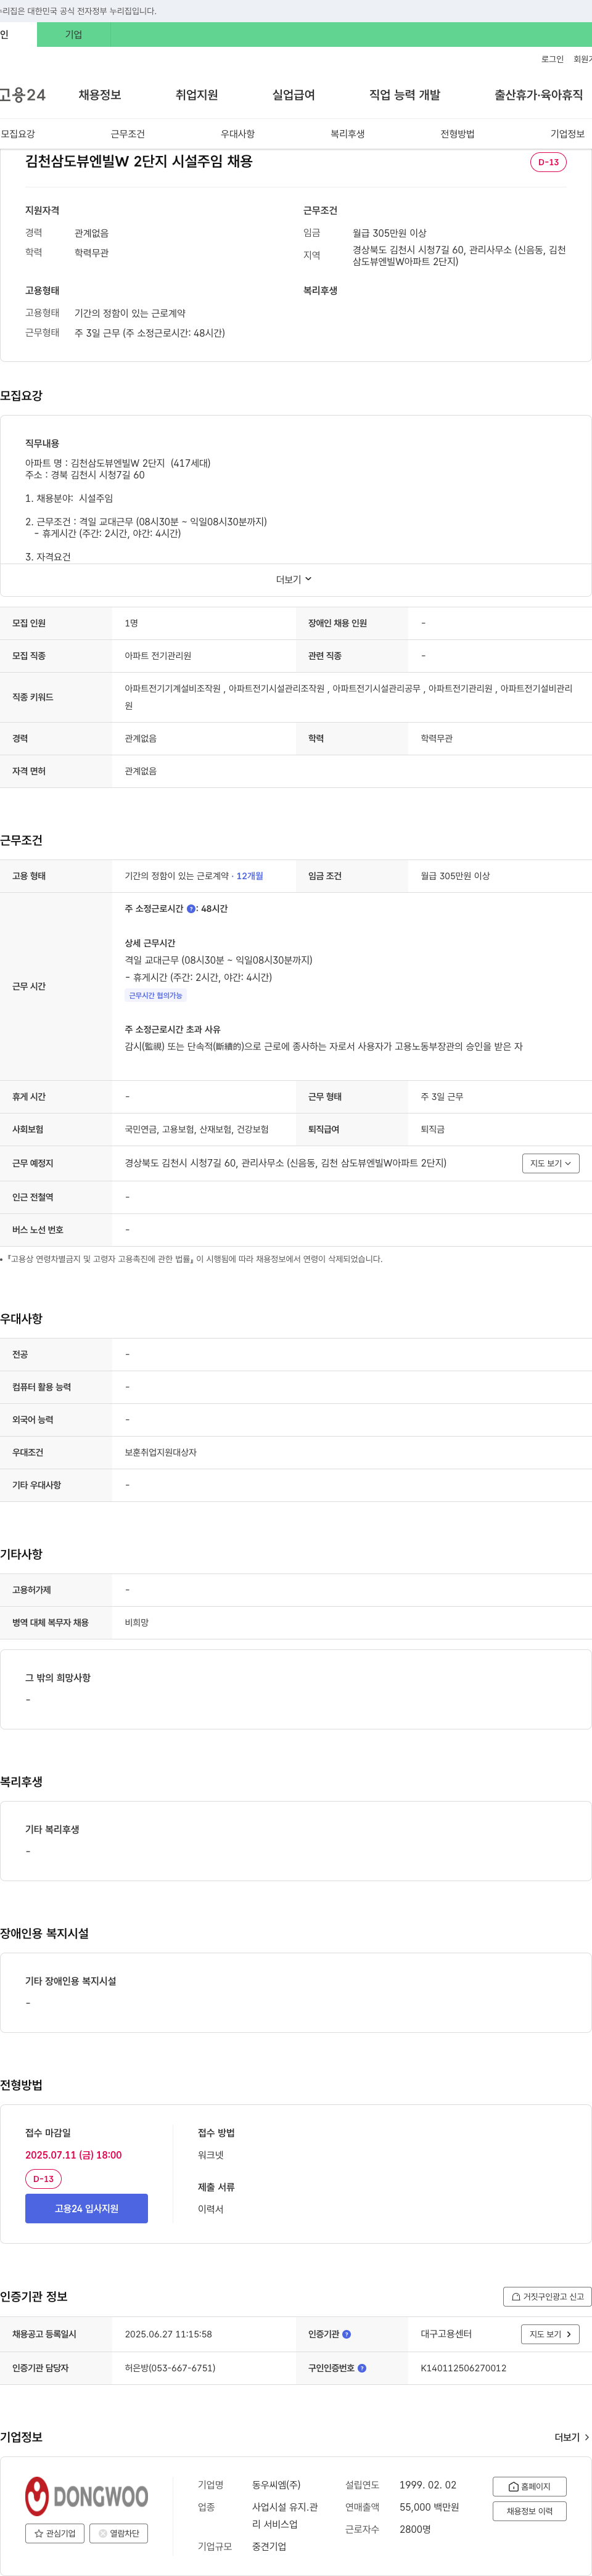
Task: Click wage value 월급 305만원 이상 in 근무조건 table
Action: point(455,876)
